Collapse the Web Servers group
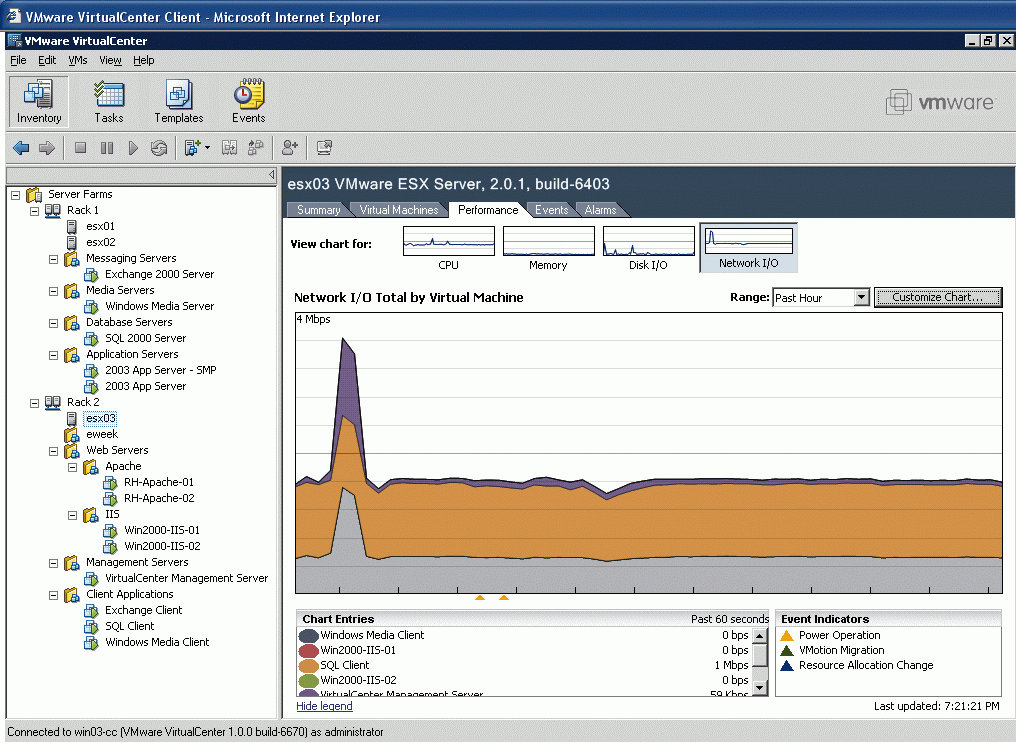Viewport: 1016px width, 743px height. (x=54, y=452)
